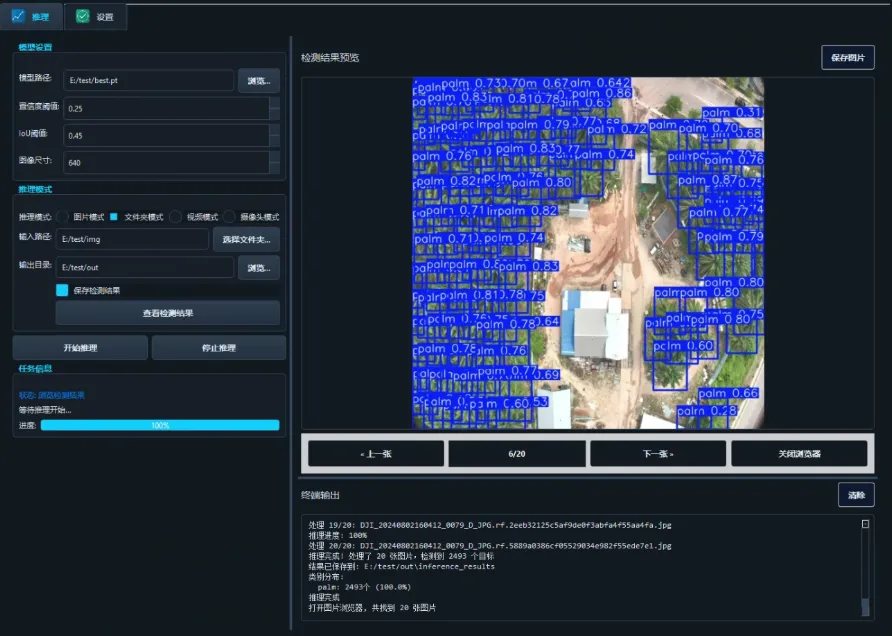Click the 选择文件夹... button
Image resolution: width=892 pixels, height=636 pixels.
[x=246, y=239]
